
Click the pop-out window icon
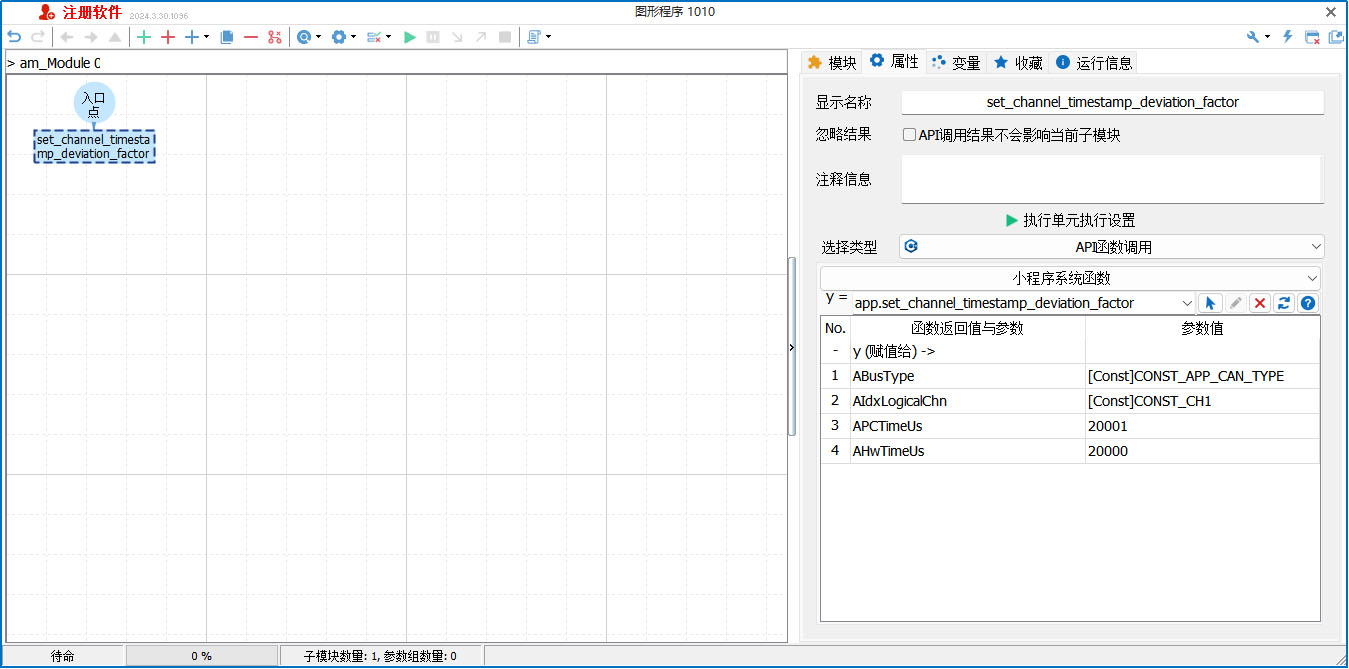(x=1335, y=37)
